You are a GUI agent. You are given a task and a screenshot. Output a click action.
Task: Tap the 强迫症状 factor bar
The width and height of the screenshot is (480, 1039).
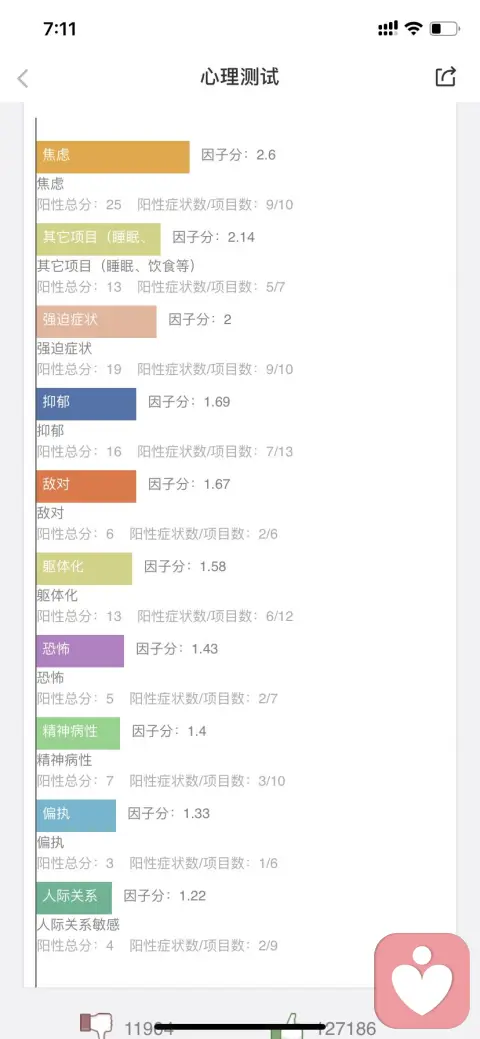coord(96,321)
